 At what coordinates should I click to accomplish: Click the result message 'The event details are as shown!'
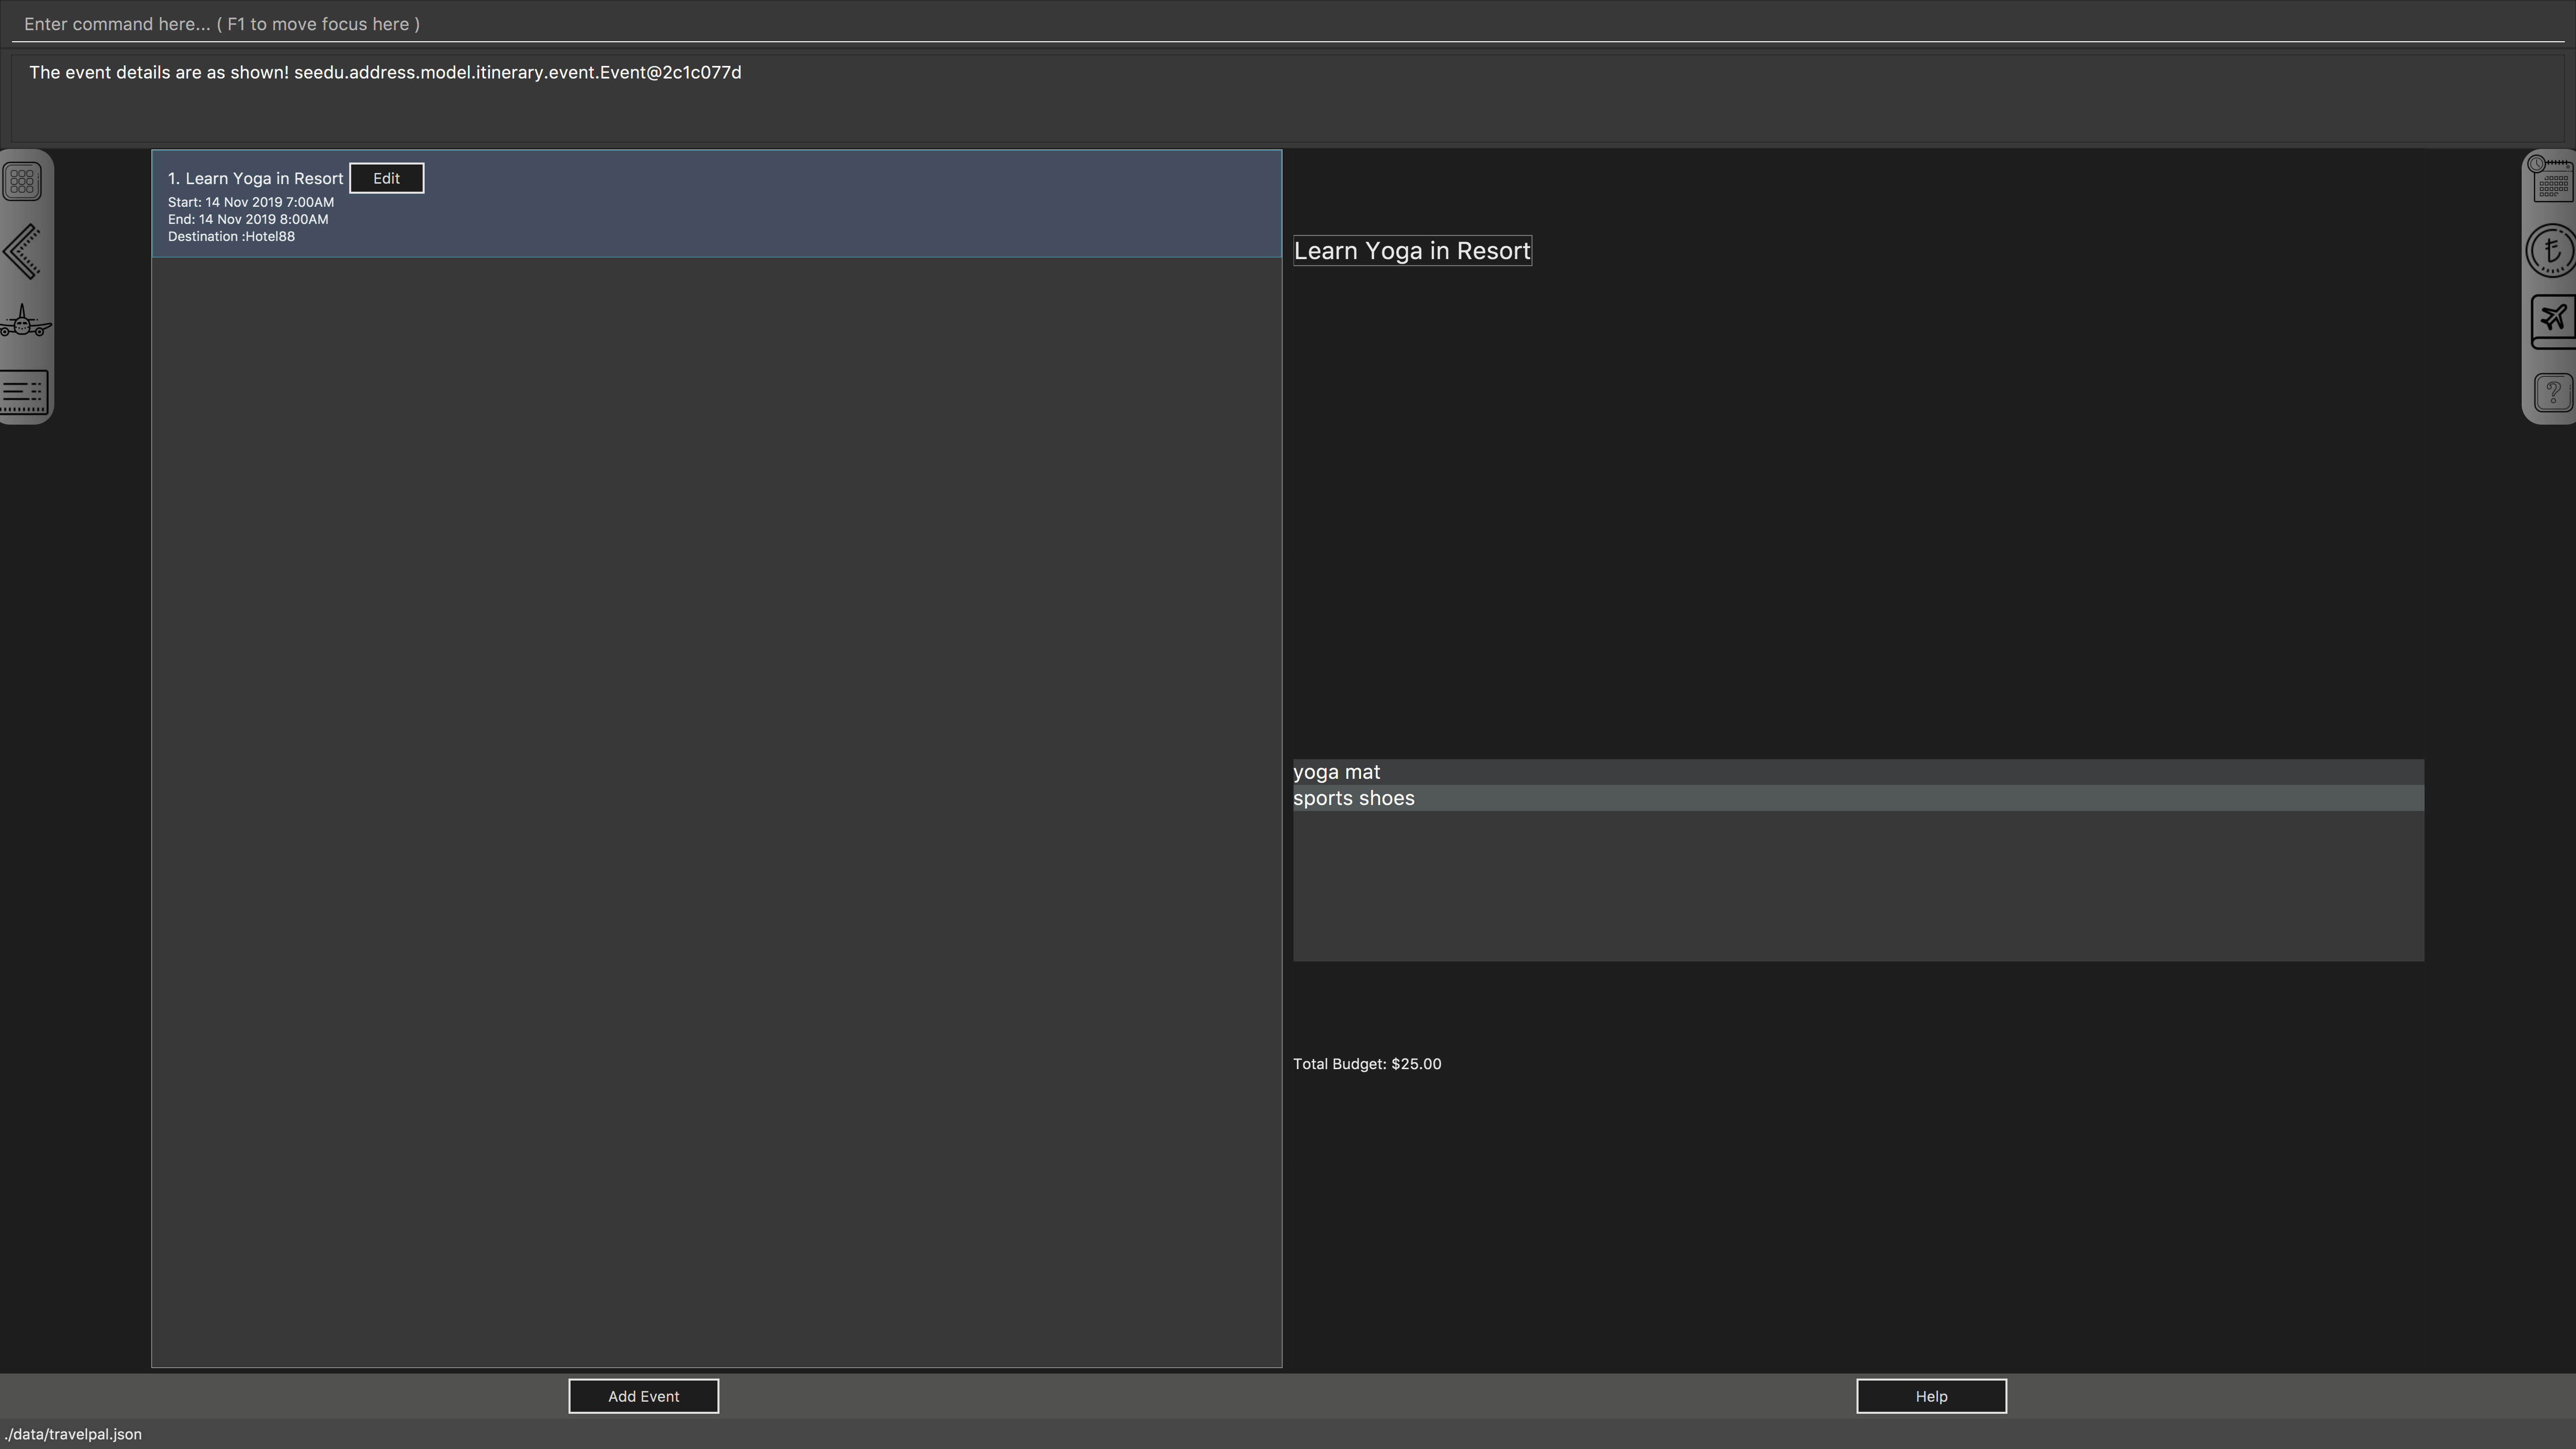coord(159,72)
